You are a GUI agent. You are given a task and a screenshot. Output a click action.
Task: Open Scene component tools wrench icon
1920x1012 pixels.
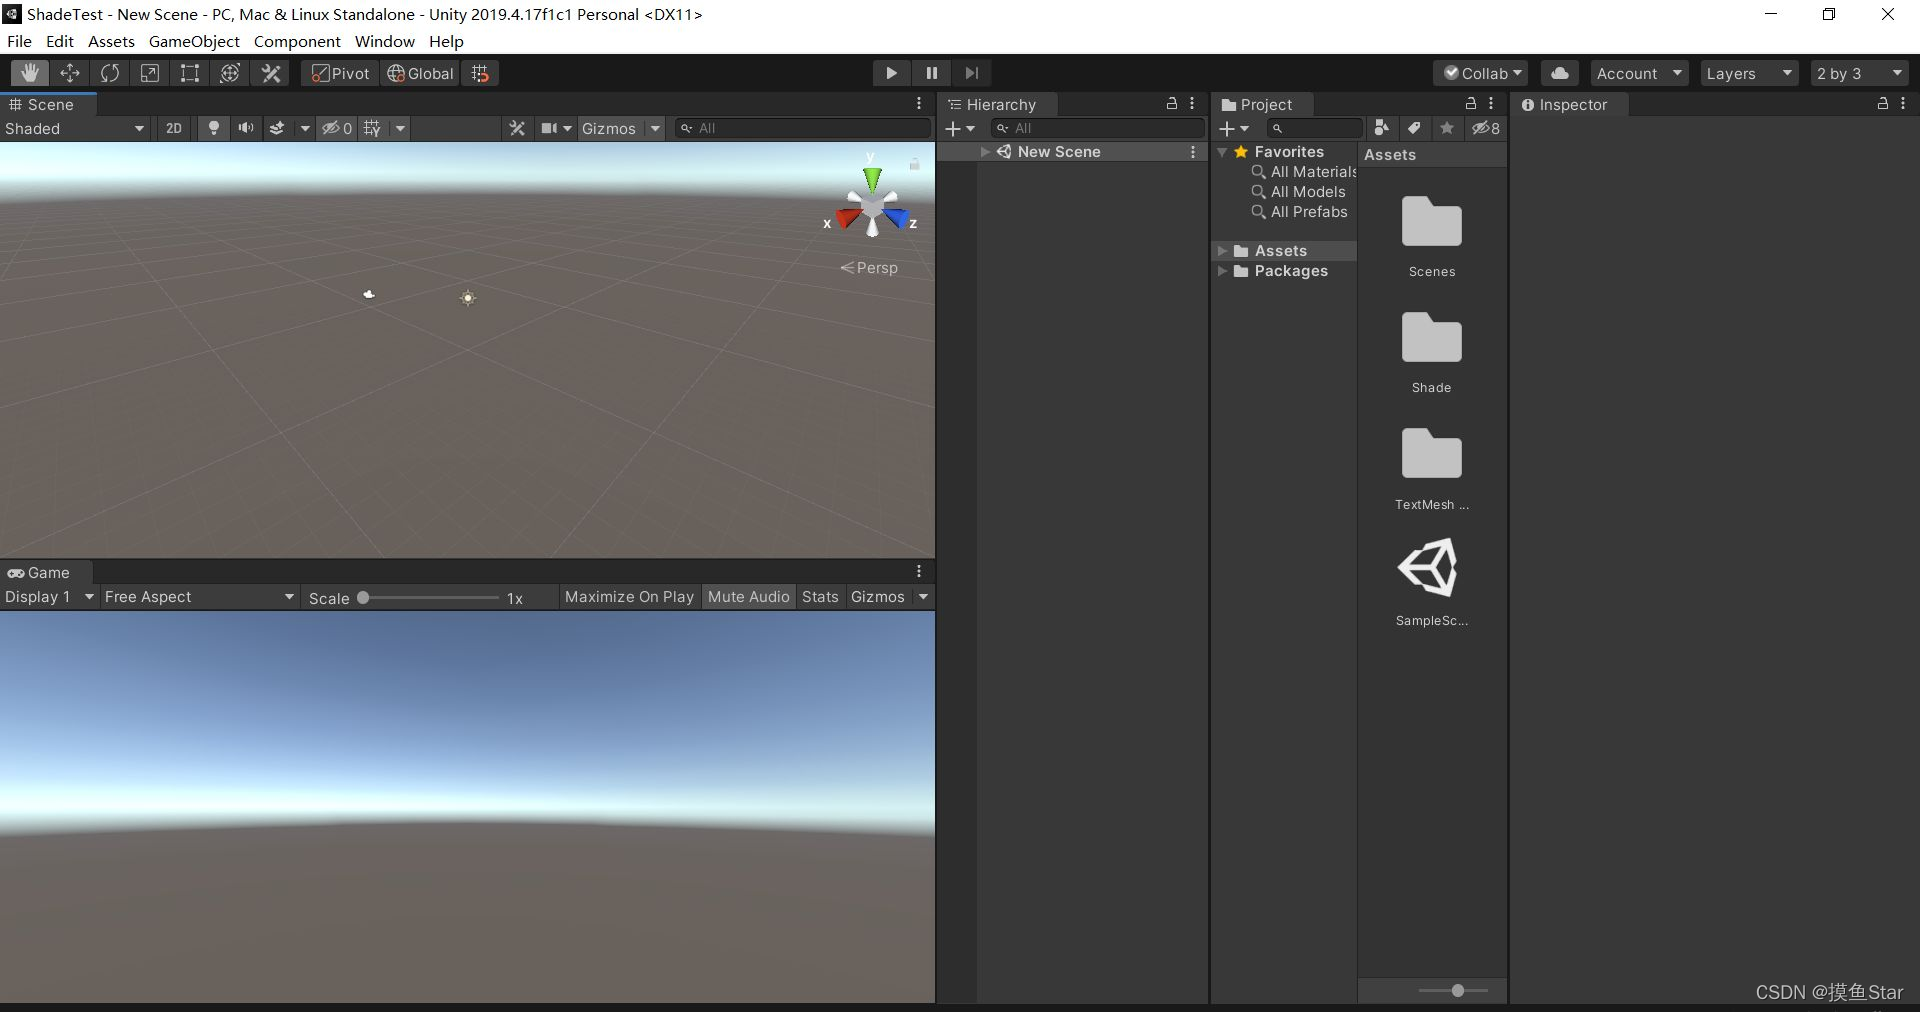point(517,128)
